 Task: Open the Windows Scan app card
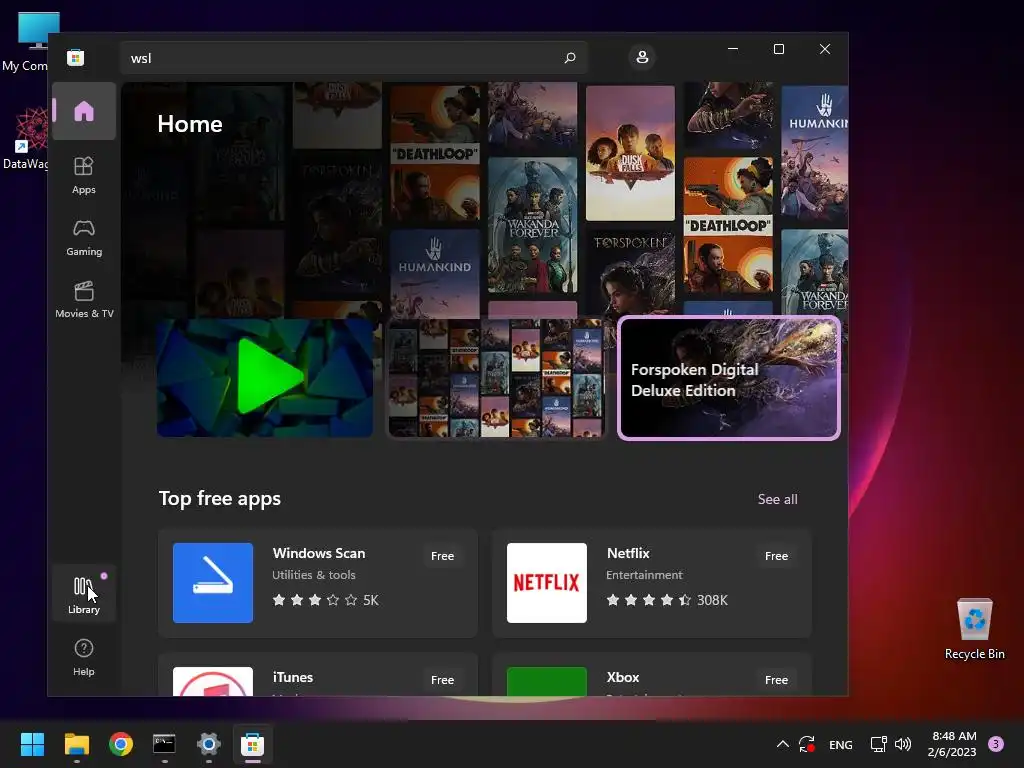317,583
